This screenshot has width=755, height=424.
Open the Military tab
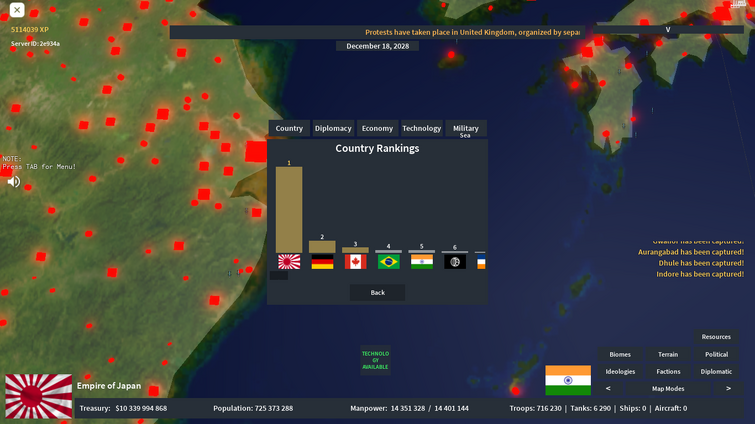pyautogui.click(x=466, y=128)
